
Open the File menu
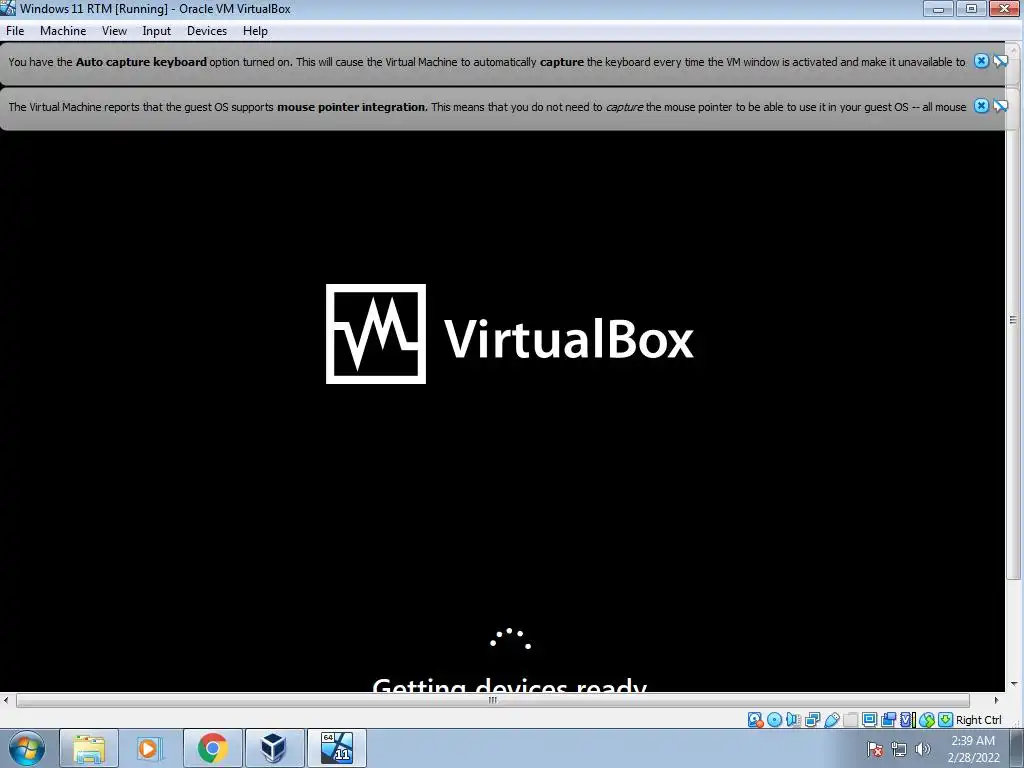[15, 31]
